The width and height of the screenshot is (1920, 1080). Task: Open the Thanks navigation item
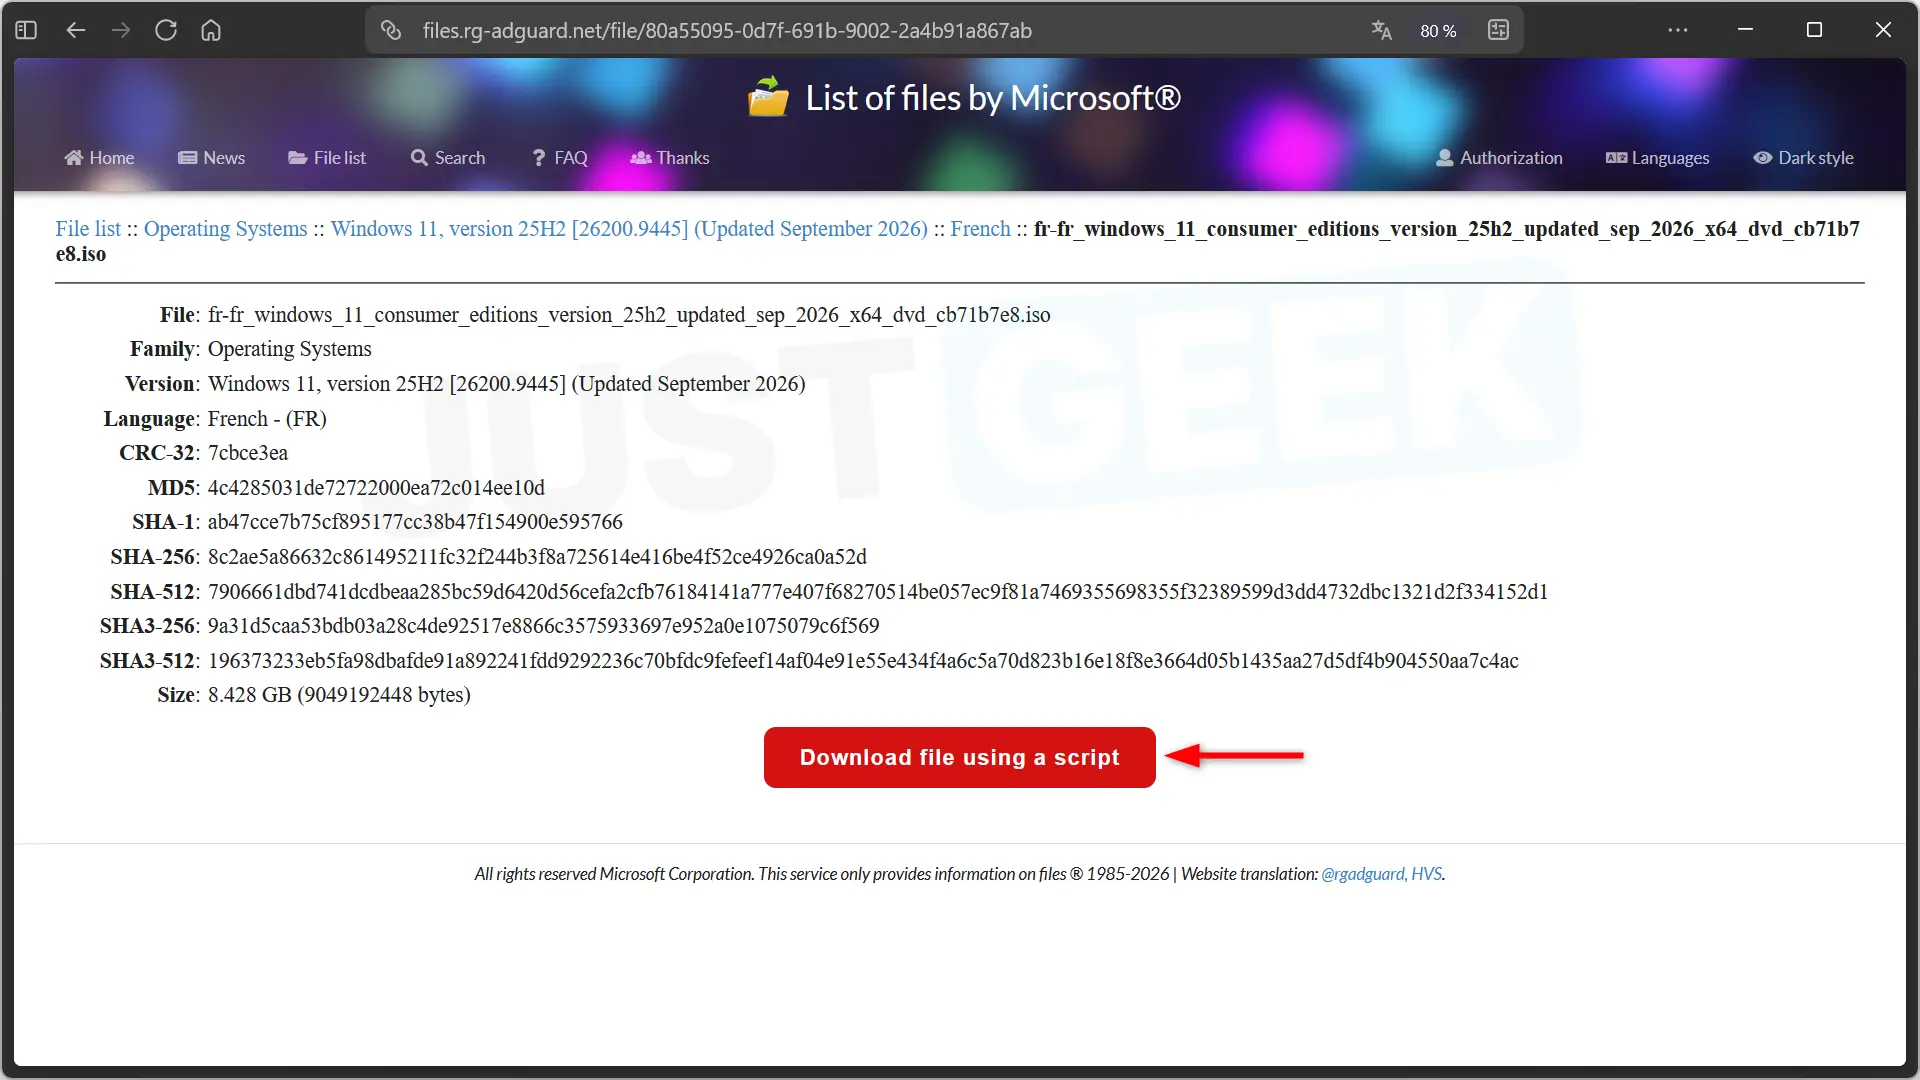point(670,158)
